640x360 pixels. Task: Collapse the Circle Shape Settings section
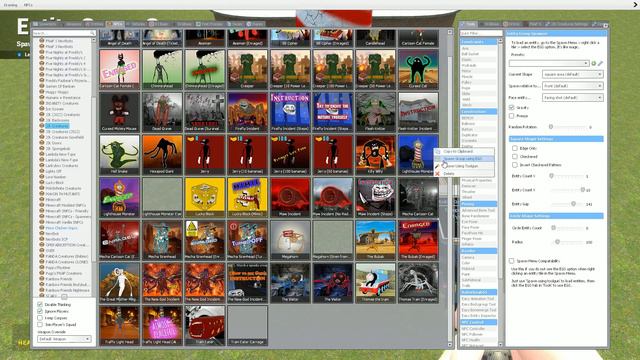point(556,216)
